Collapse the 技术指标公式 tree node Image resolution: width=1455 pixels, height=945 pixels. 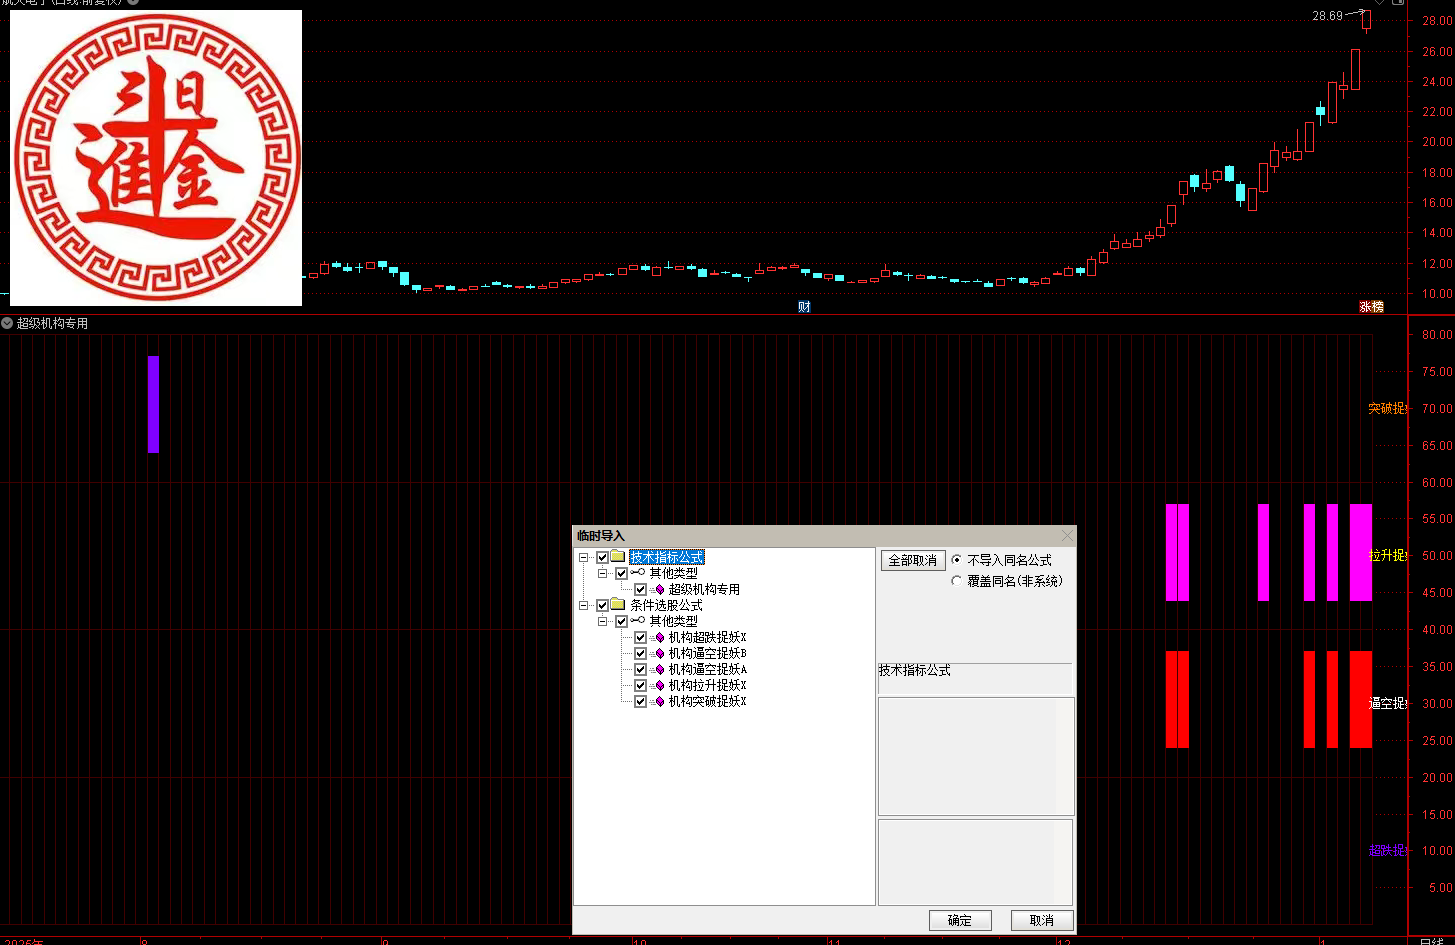tap(583, 557)
